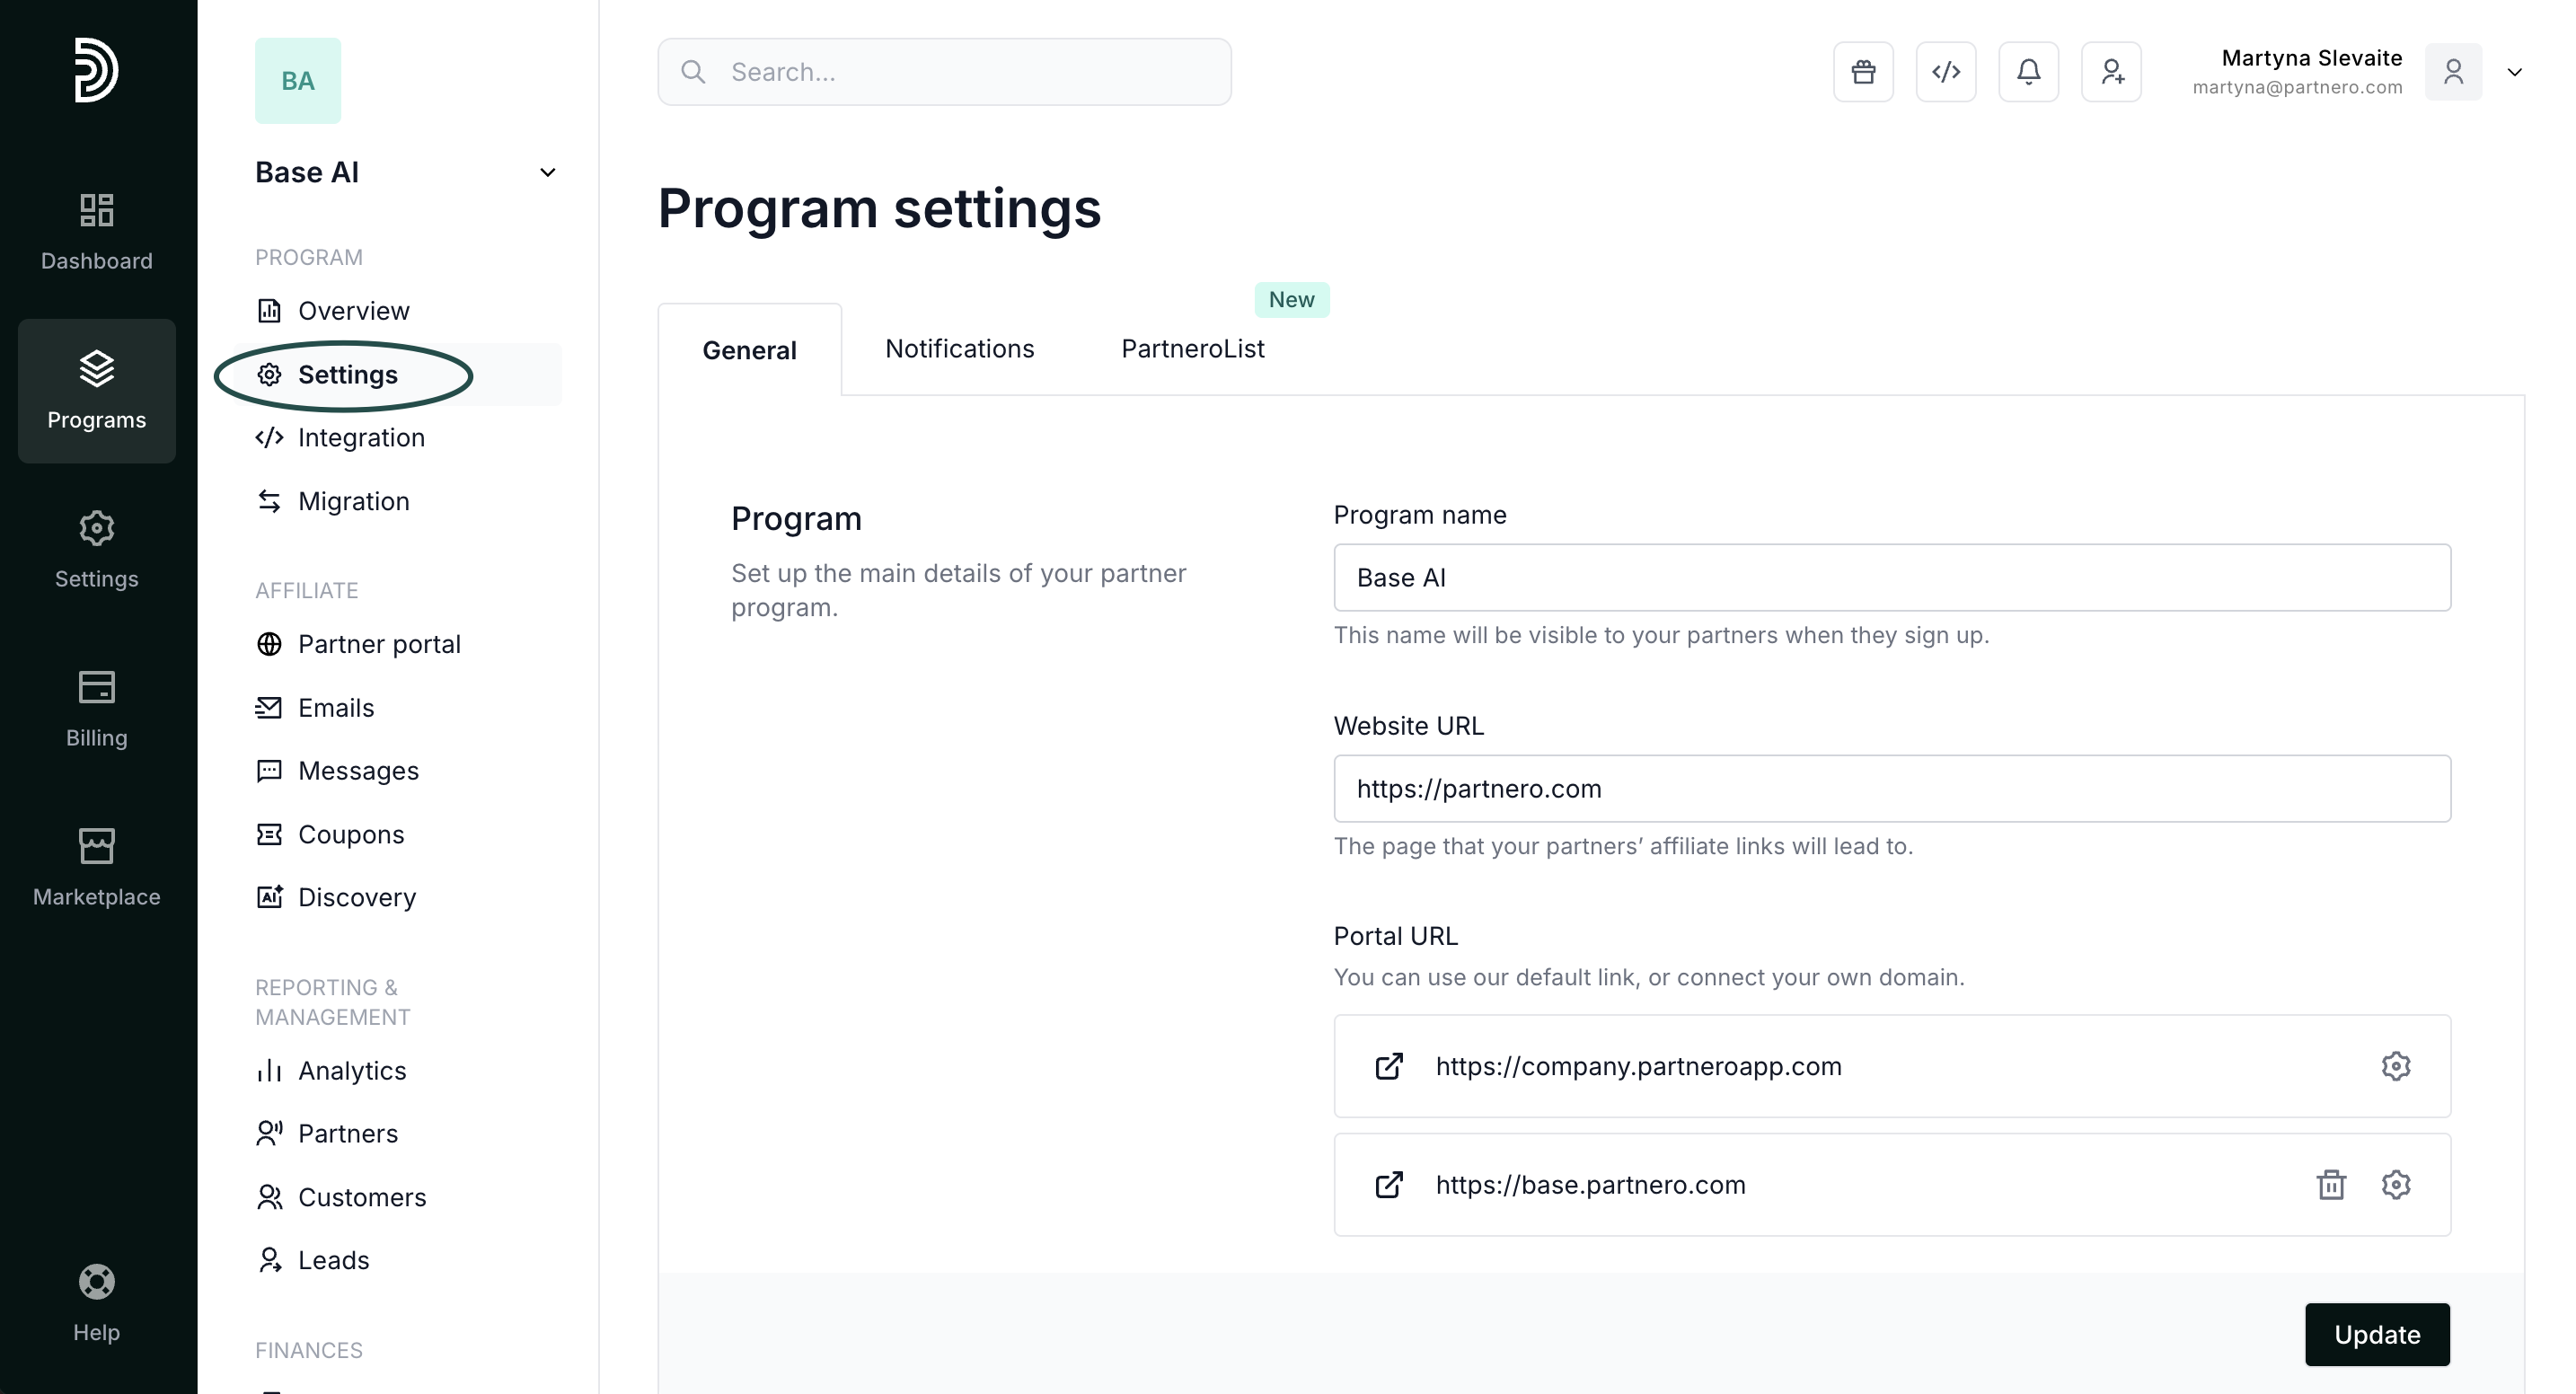This screenshot has width=2576, height=1394.
Task: Click the Program name input field
Action: pos(1891,578)
